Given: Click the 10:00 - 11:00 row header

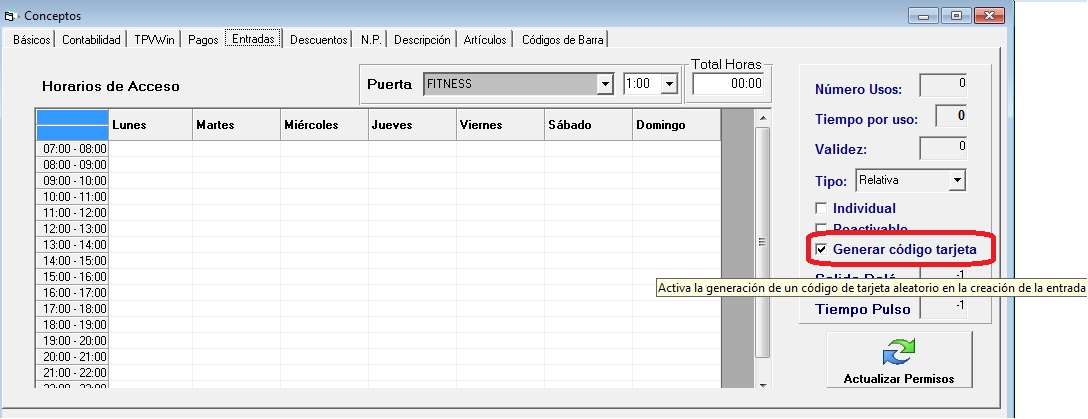Looking at the screenshot, I should pyautogui.click(x=73, y=196).
